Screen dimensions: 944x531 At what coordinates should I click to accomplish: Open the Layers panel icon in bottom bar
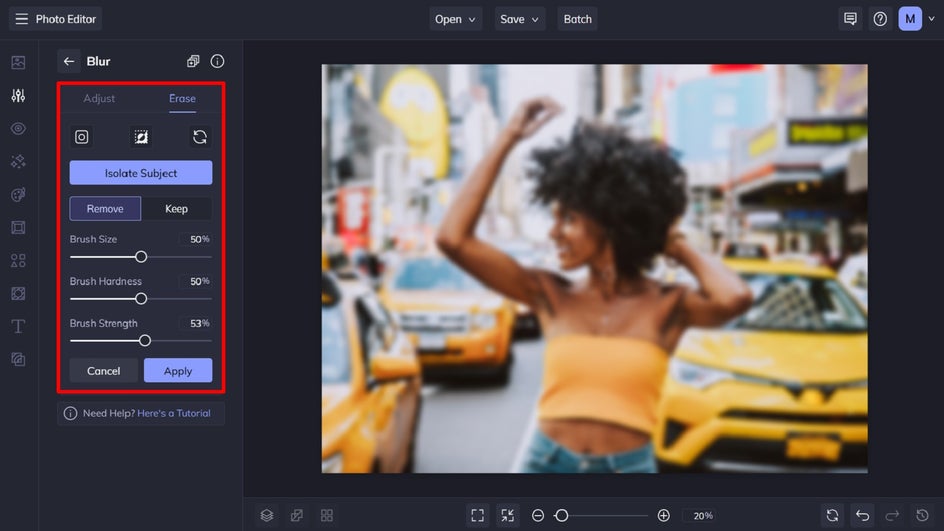coord(267,516)
